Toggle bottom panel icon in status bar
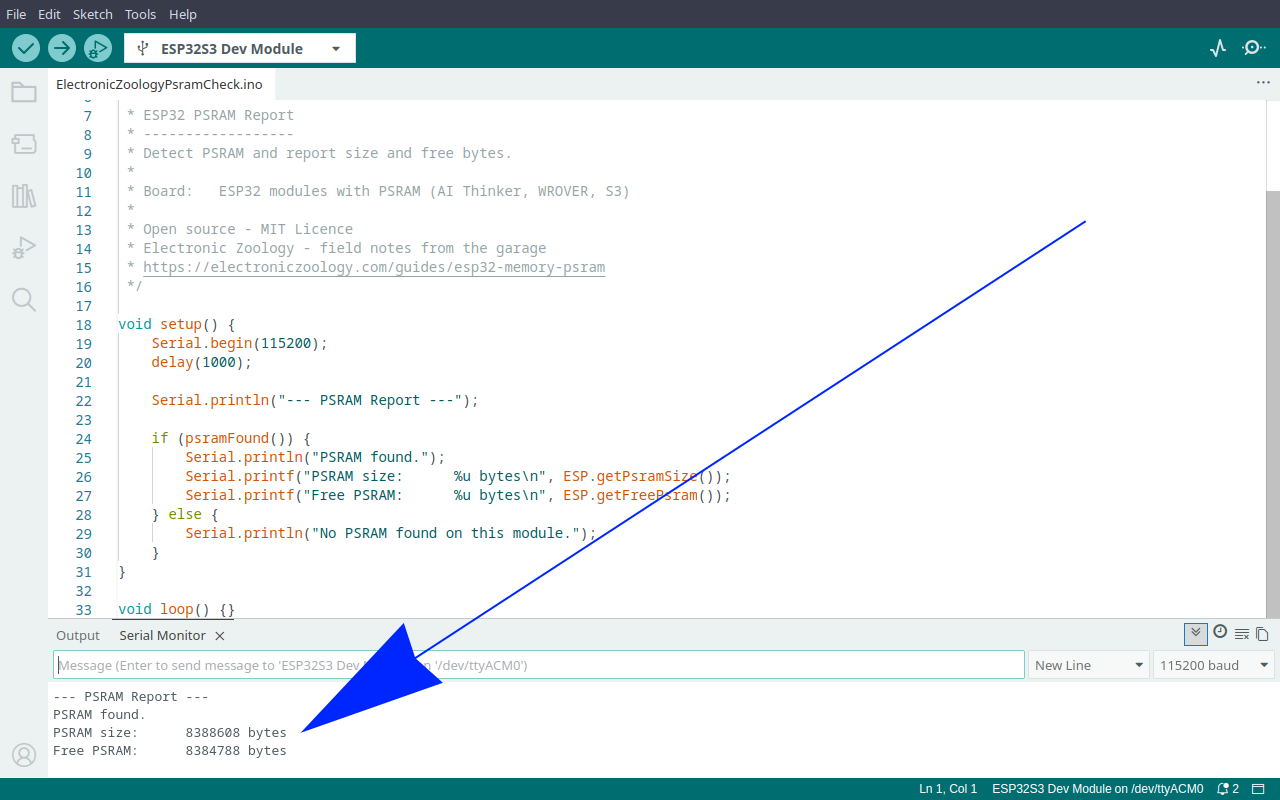 tap(1259, 789)
